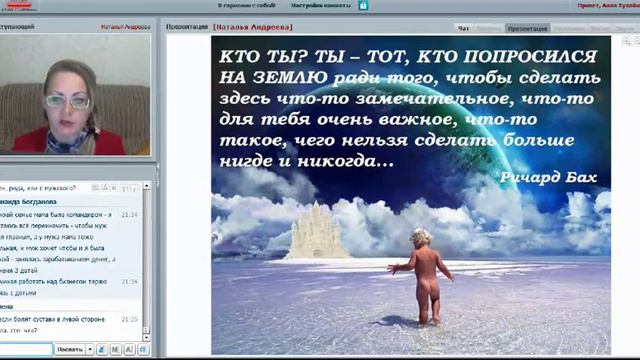640x360 pixels.
Task: Select the 'Презентация' tab
Action: pos(527,28)
